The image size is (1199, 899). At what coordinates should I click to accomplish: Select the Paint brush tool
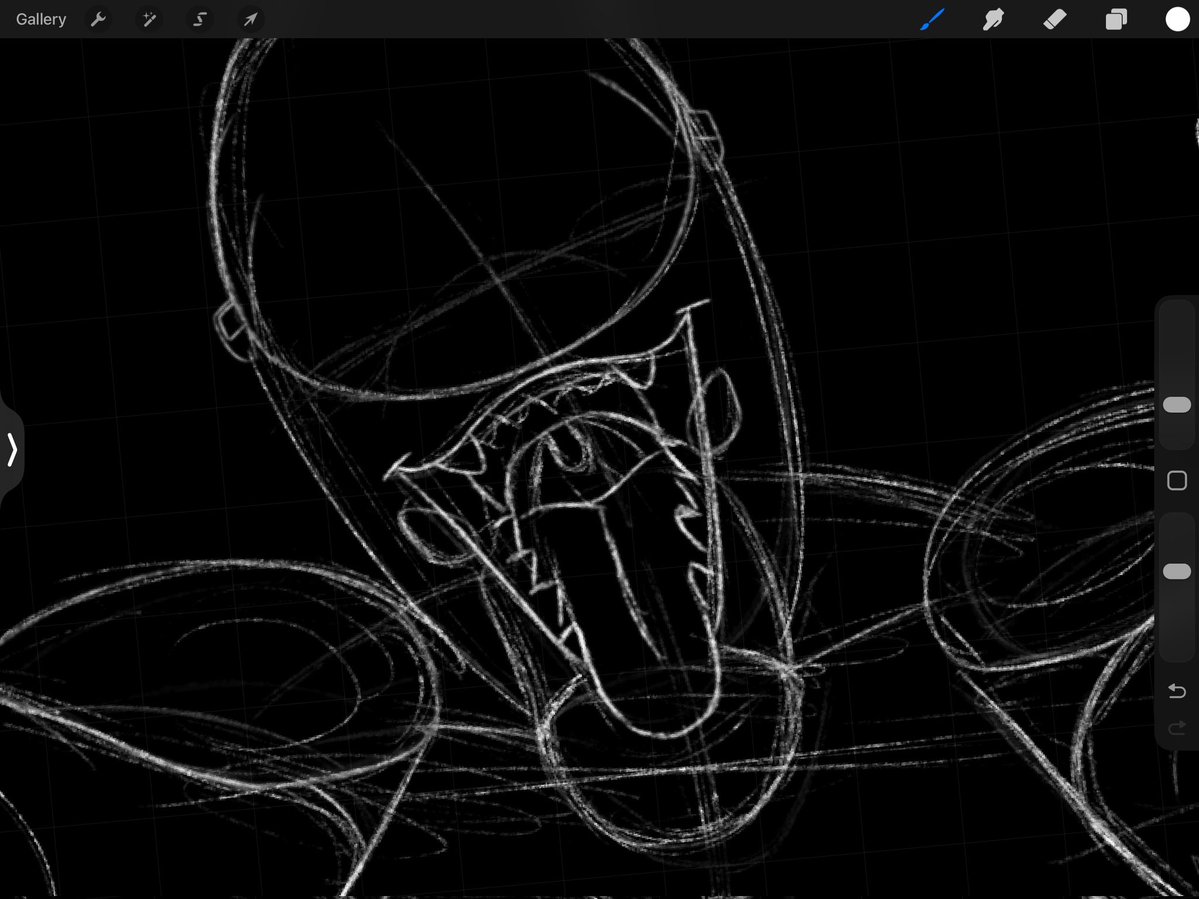click(x=932, y=19)
